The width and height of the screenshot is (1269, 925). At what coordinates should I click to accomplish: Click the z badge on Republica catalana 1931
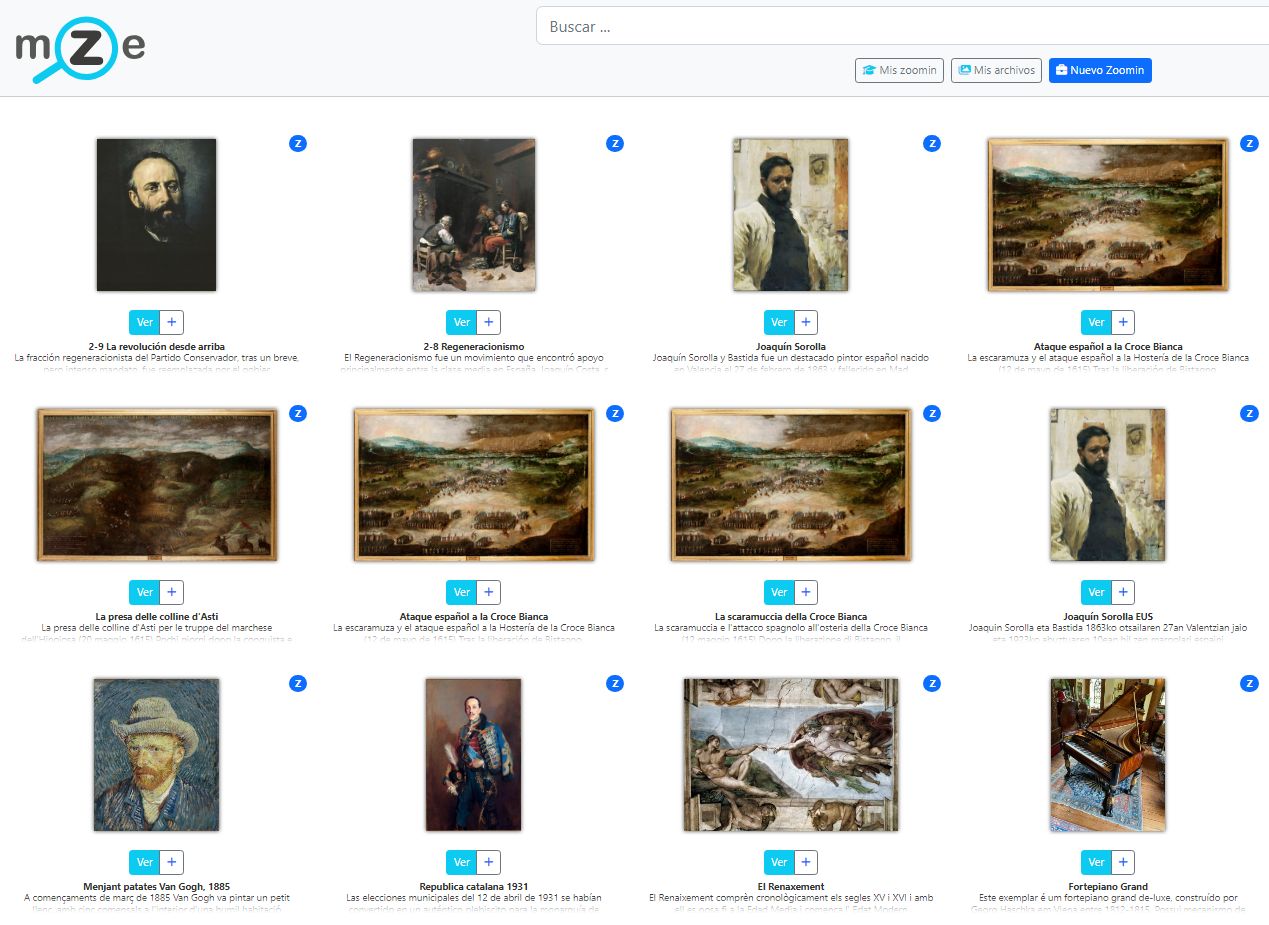615,683
